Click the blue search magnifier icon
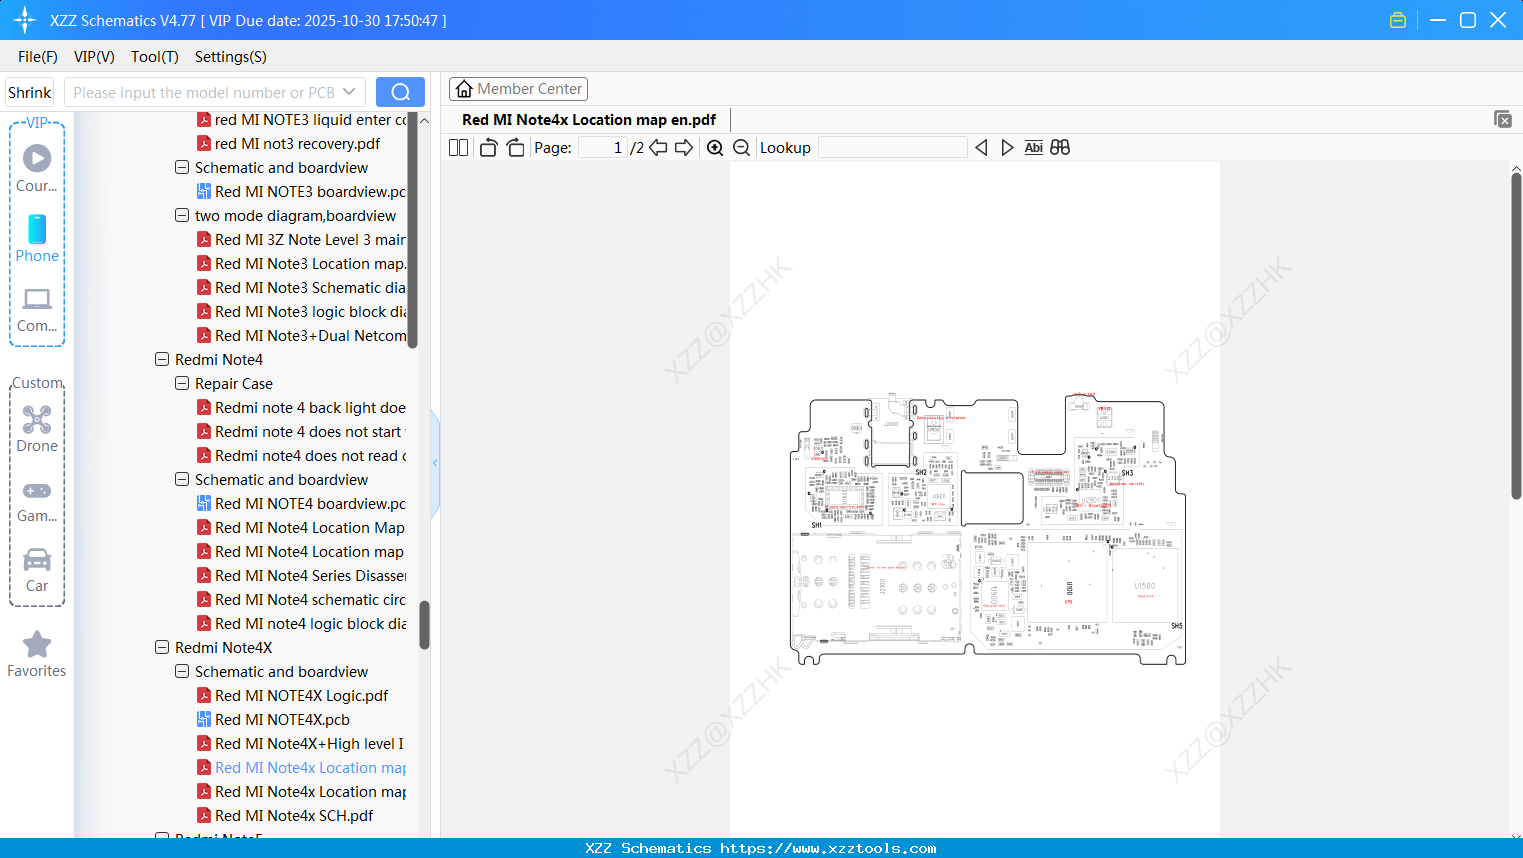 pos(400,91)
